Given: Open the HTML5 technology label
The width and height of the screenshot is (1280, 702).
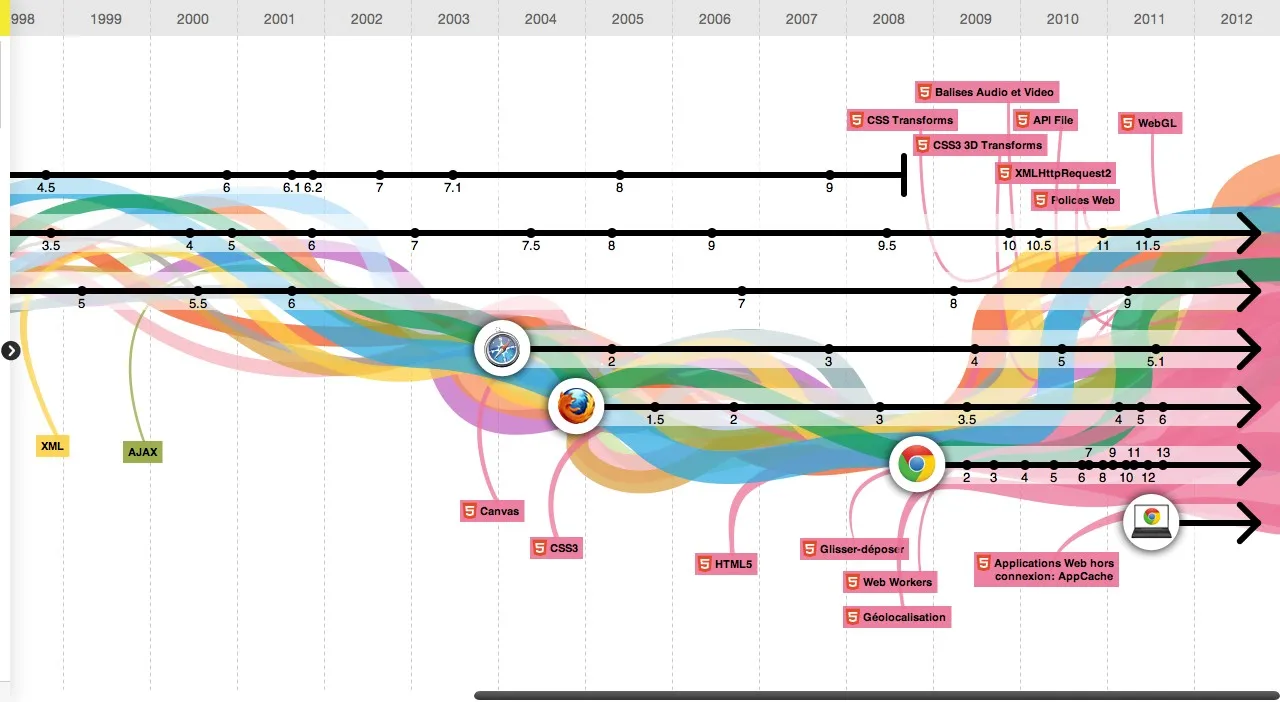Looking at the screenshot, I should 726,564.
